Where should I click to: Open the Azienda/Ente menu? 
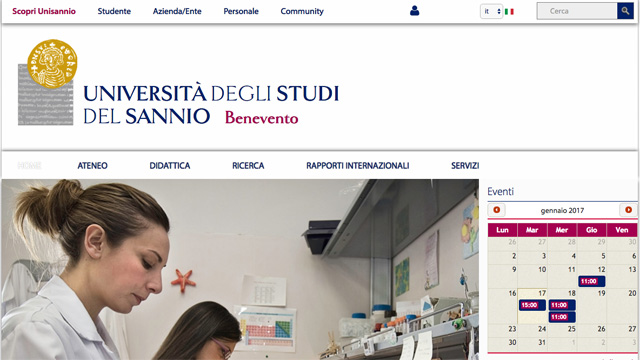click(x=177, y=11)
